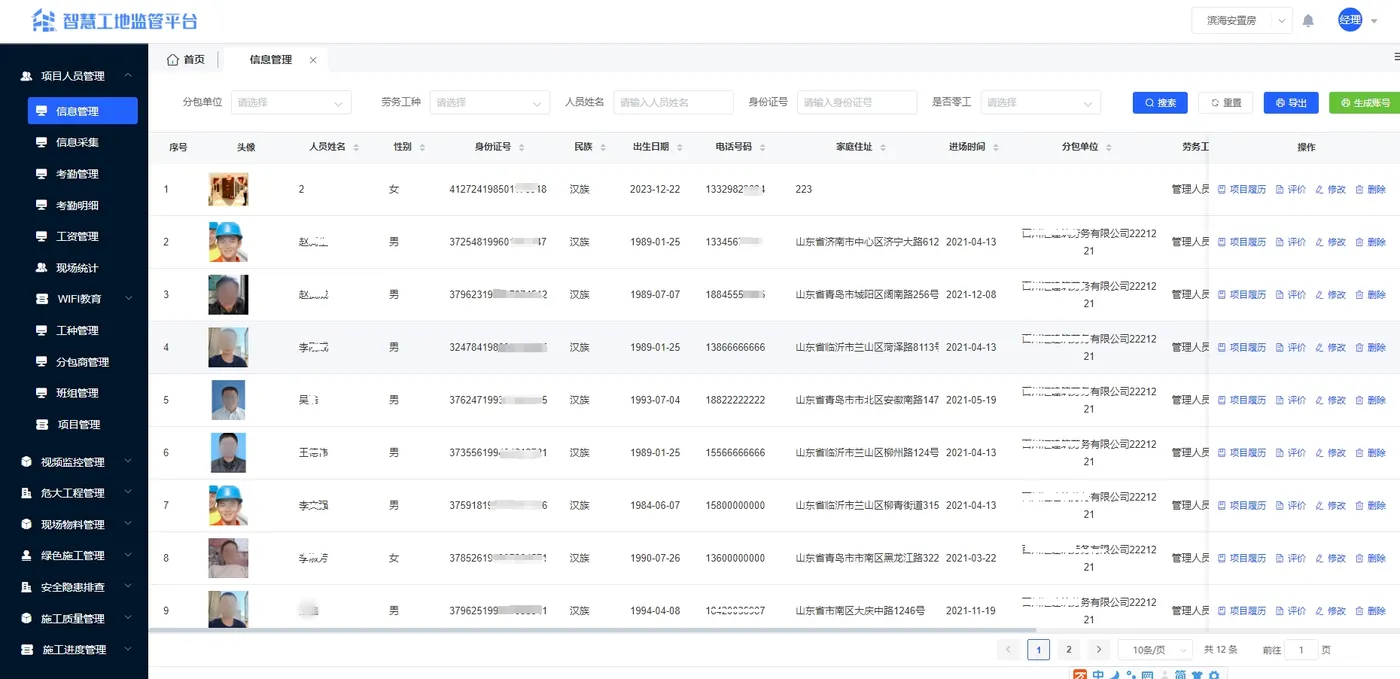Click 修改 for row 5

coord(1331,400)
